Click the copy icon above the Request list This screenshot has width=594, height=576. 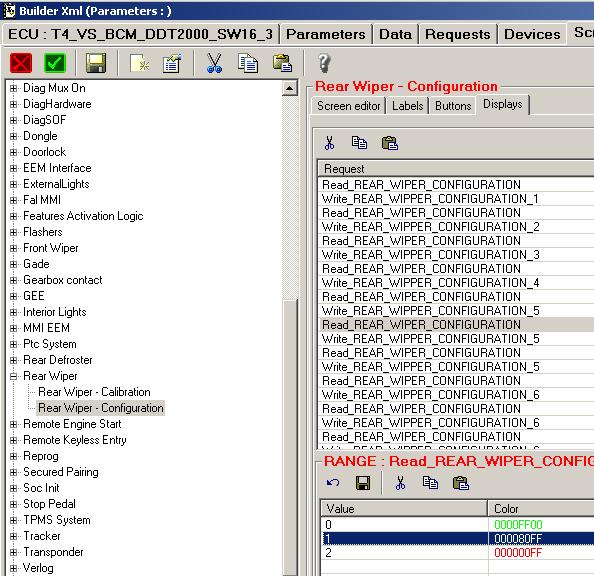[359, 143]
